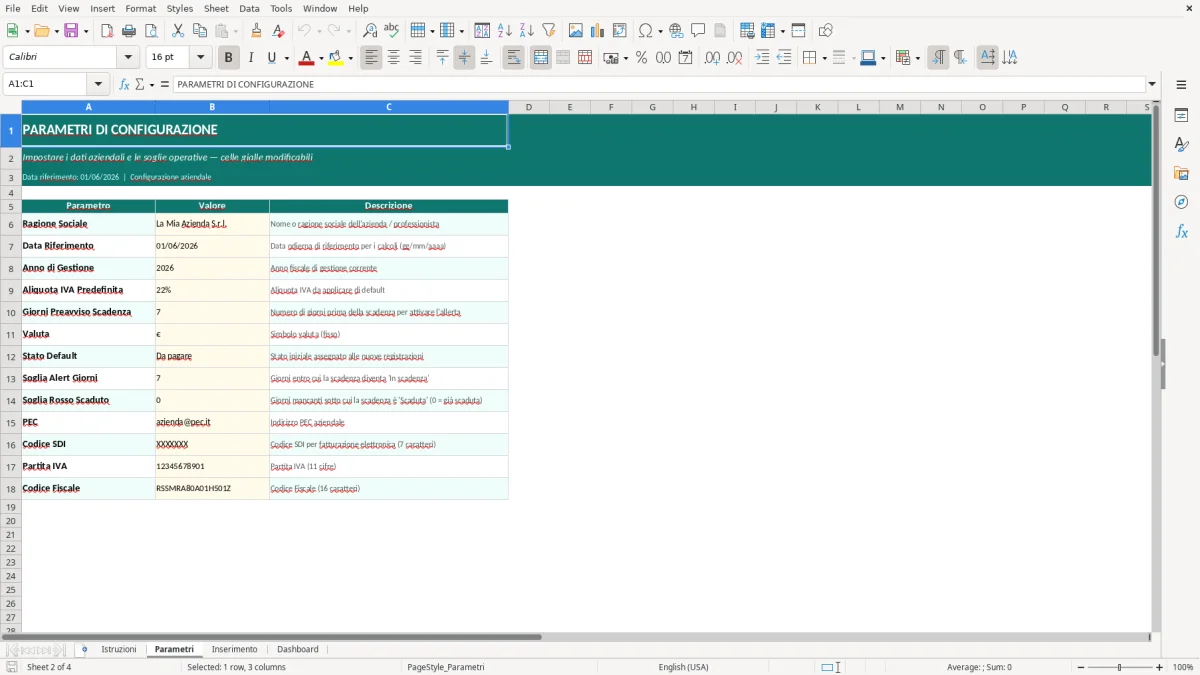Screen dimensions: 1200x675
Task: Apply AutoFilter with the funnel icon
Action: [x=548, y=31]
